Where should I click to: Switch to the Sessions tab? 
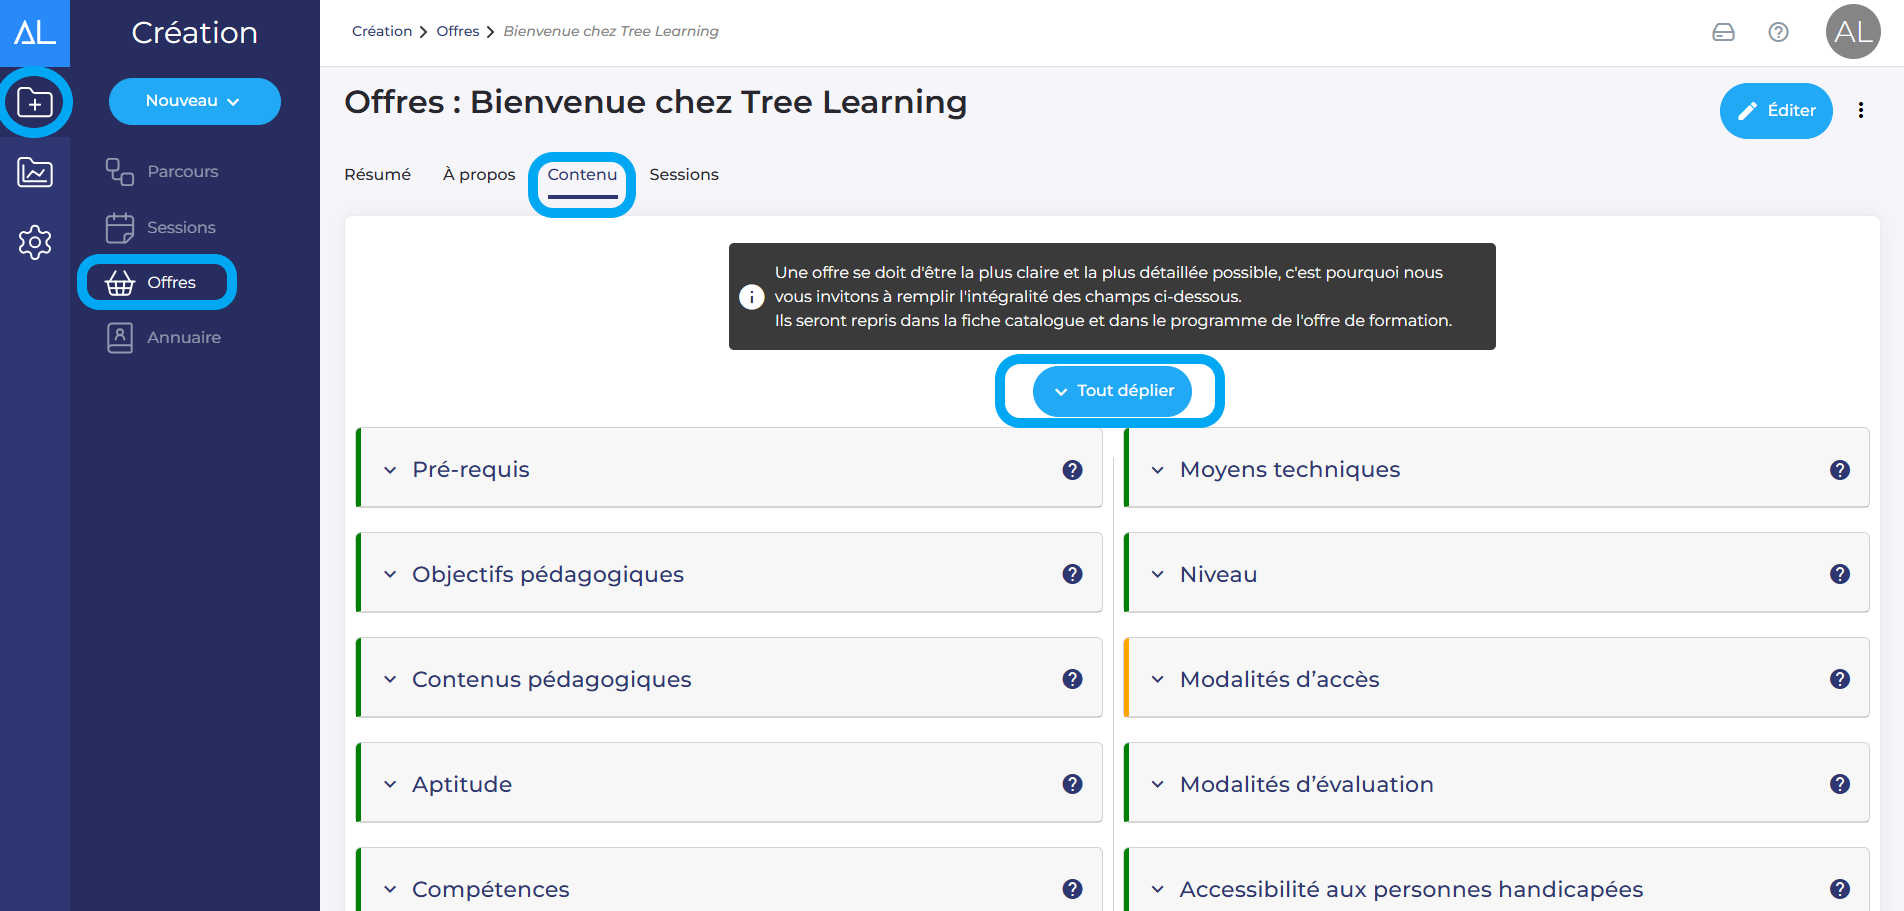tap(683, 175)
